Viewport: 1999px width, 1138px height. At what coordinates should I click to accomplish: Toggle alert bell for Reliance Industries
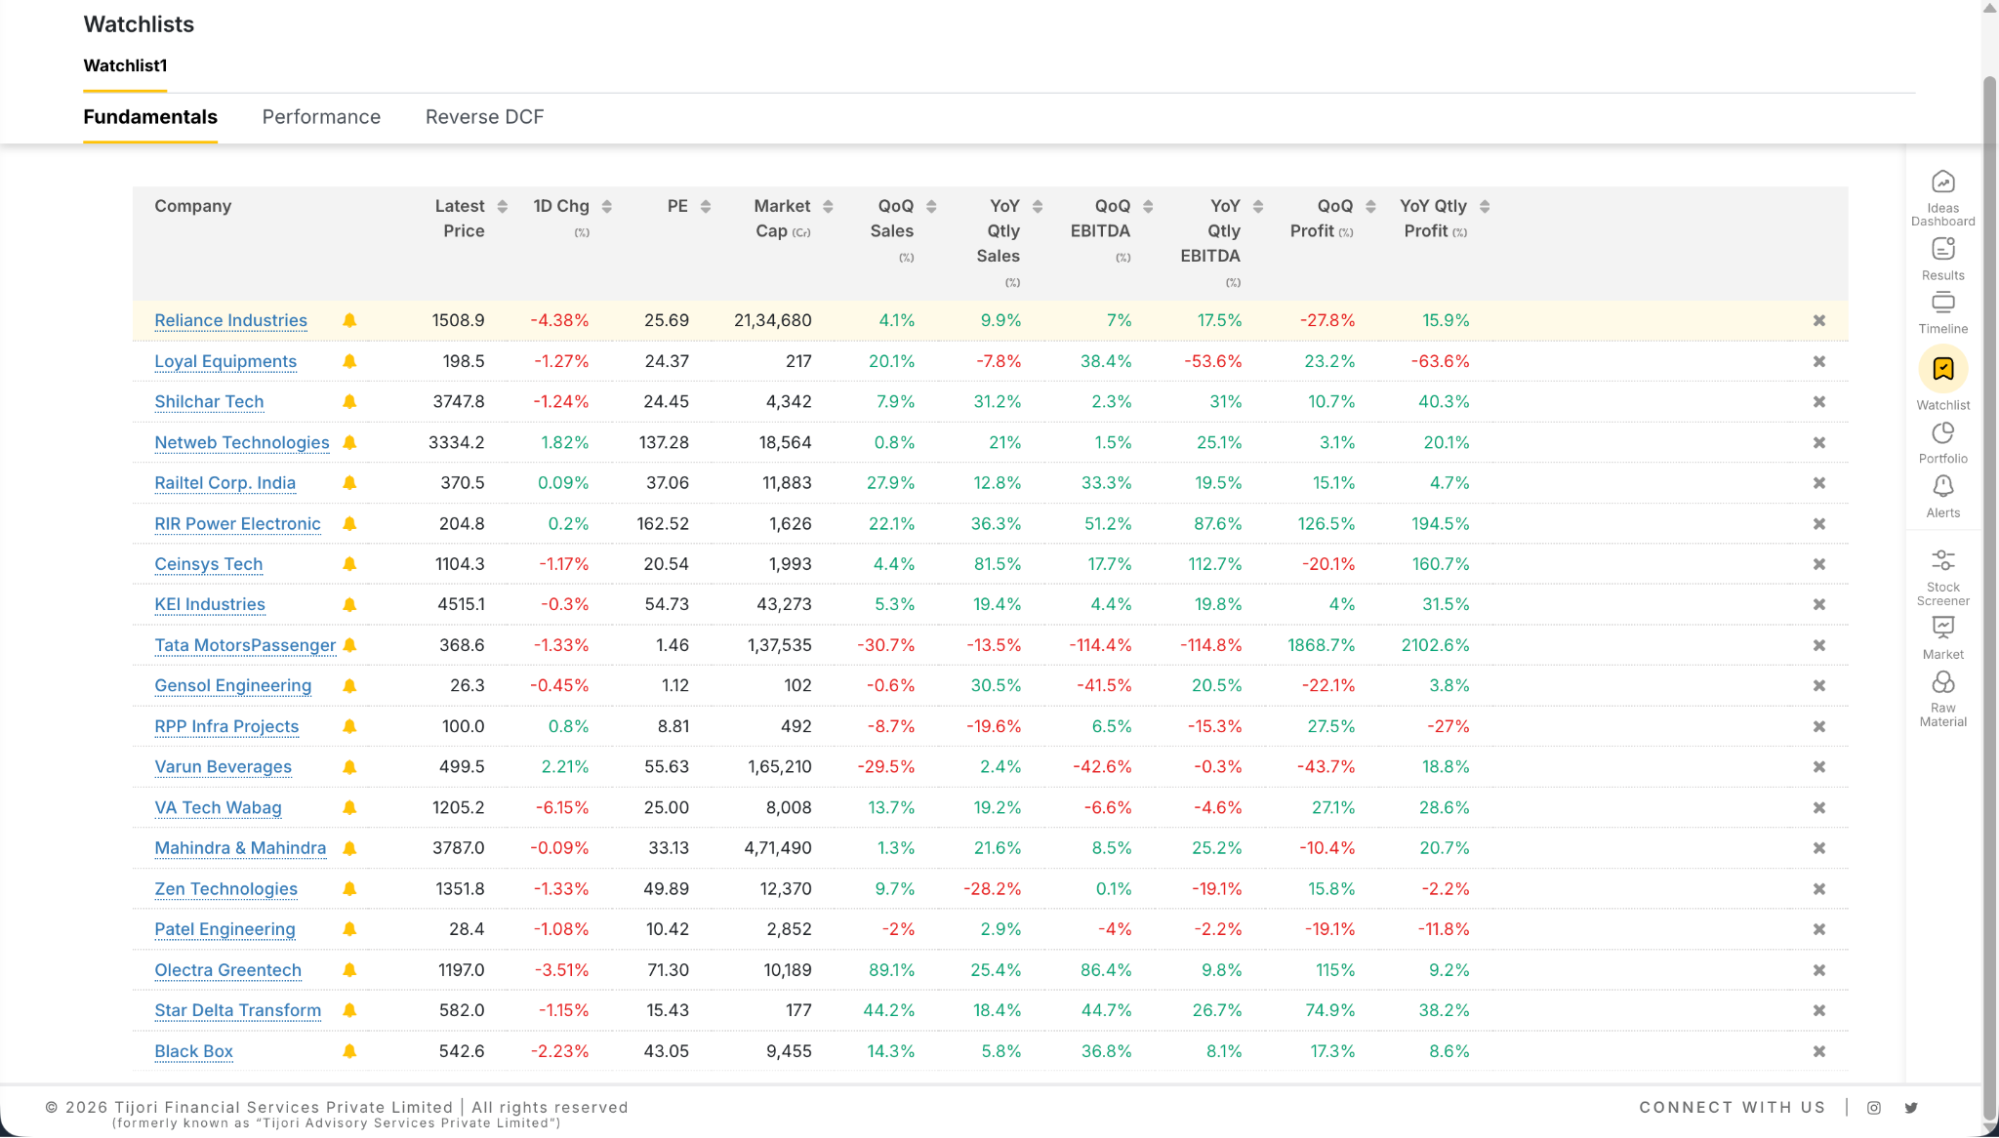(349, 321)
